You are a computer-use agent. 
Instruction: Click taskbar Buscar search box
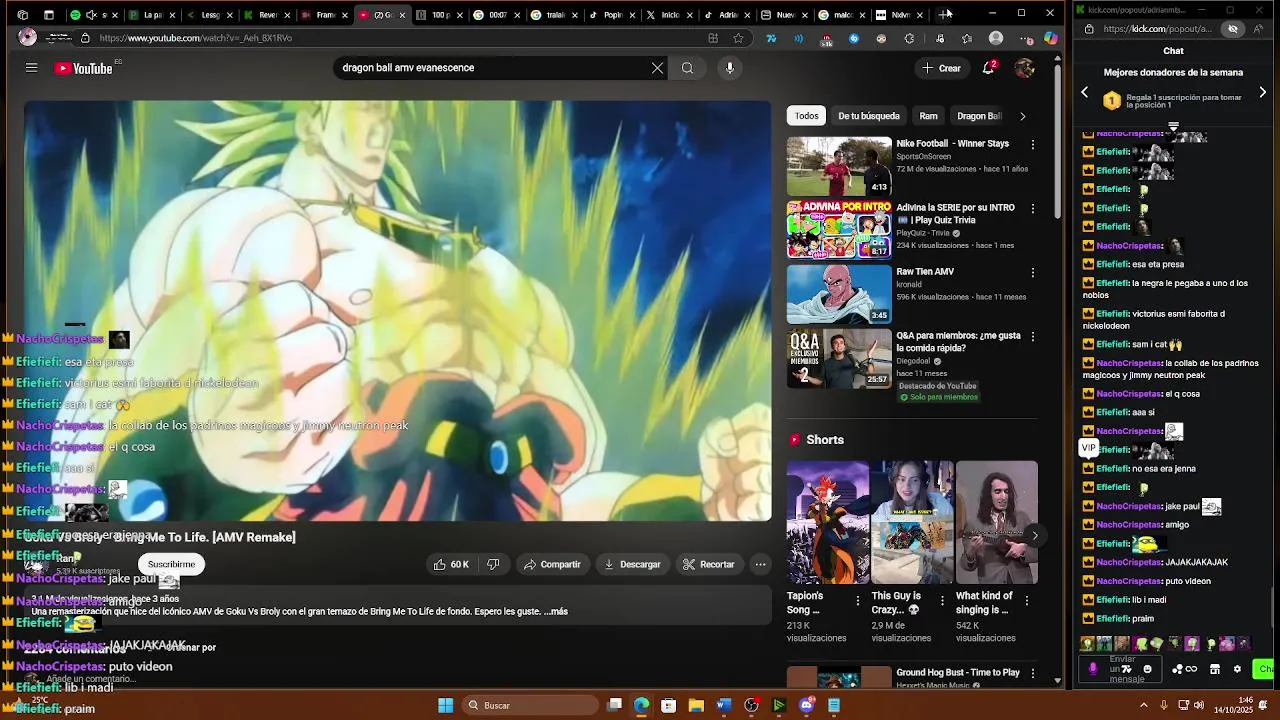click(530, 705)
